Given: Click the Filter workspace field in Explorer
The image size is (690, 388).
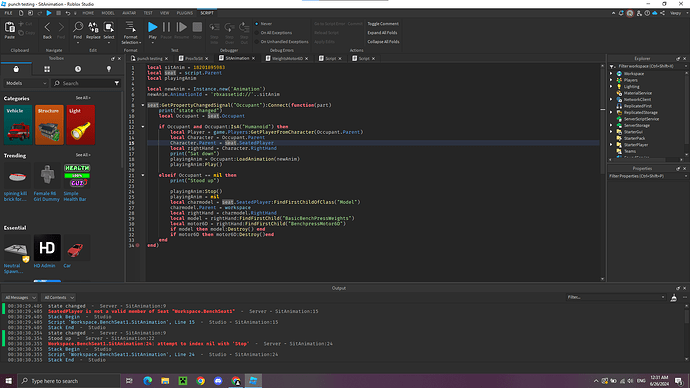Looking at the screenshot, I should point(648,66).
